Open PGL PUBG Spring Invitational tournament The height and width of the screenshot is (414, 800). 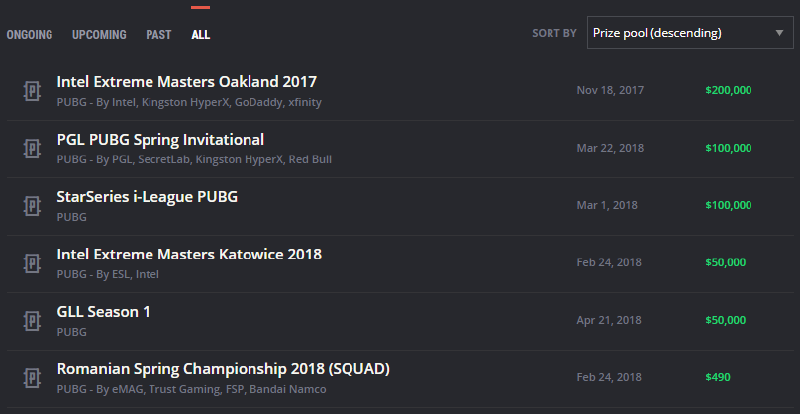click(160, 139)
